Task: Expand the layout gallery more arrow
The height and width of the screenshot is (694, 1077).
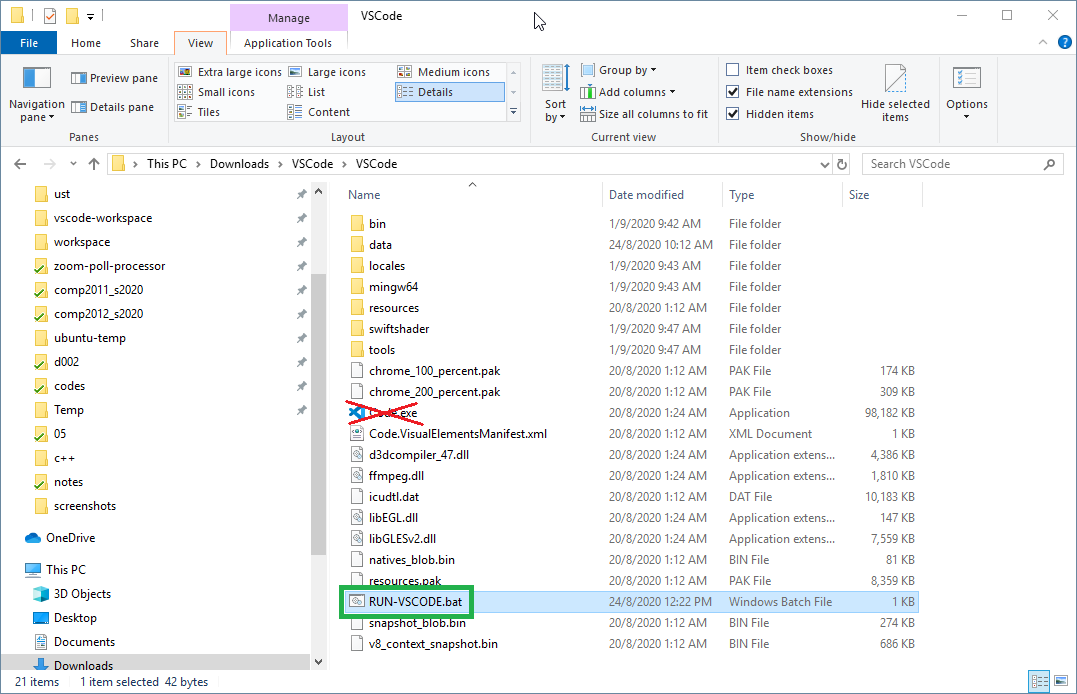Action: 514,113
